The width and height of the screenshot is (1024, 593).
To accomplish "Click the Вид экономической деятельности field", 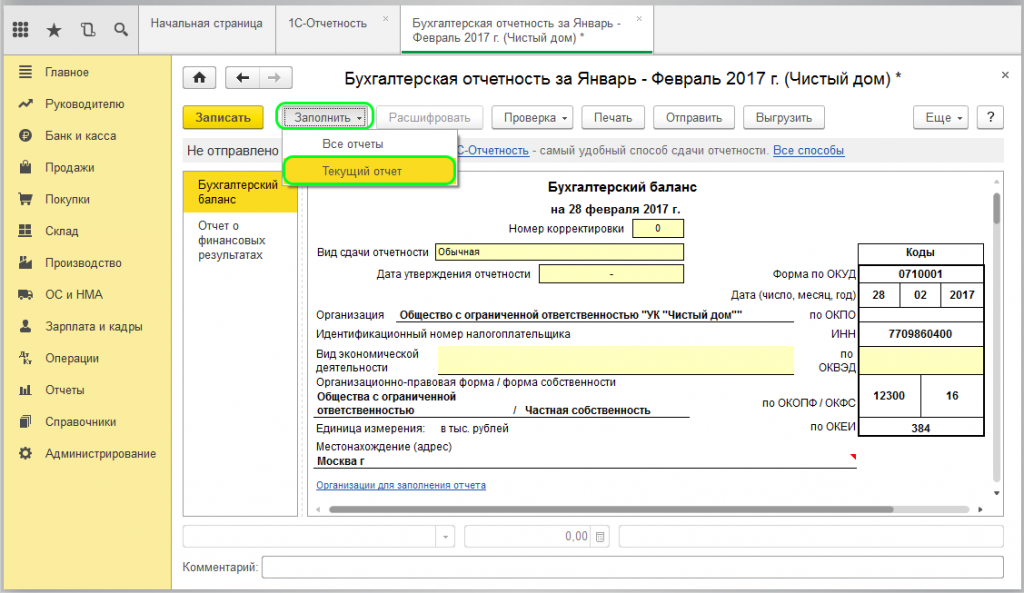I will pos(616,361).
